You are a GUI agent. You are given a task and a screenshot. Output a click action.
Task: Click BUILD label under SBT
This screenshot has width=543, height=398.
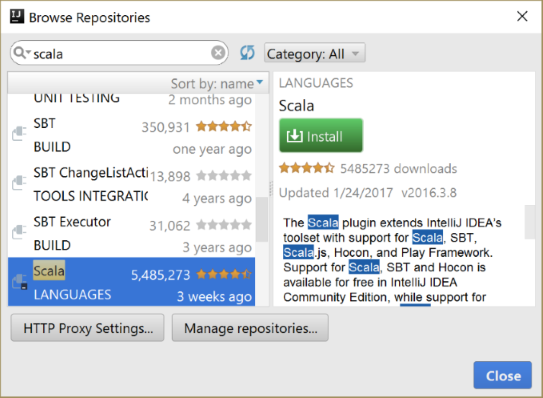52,147
